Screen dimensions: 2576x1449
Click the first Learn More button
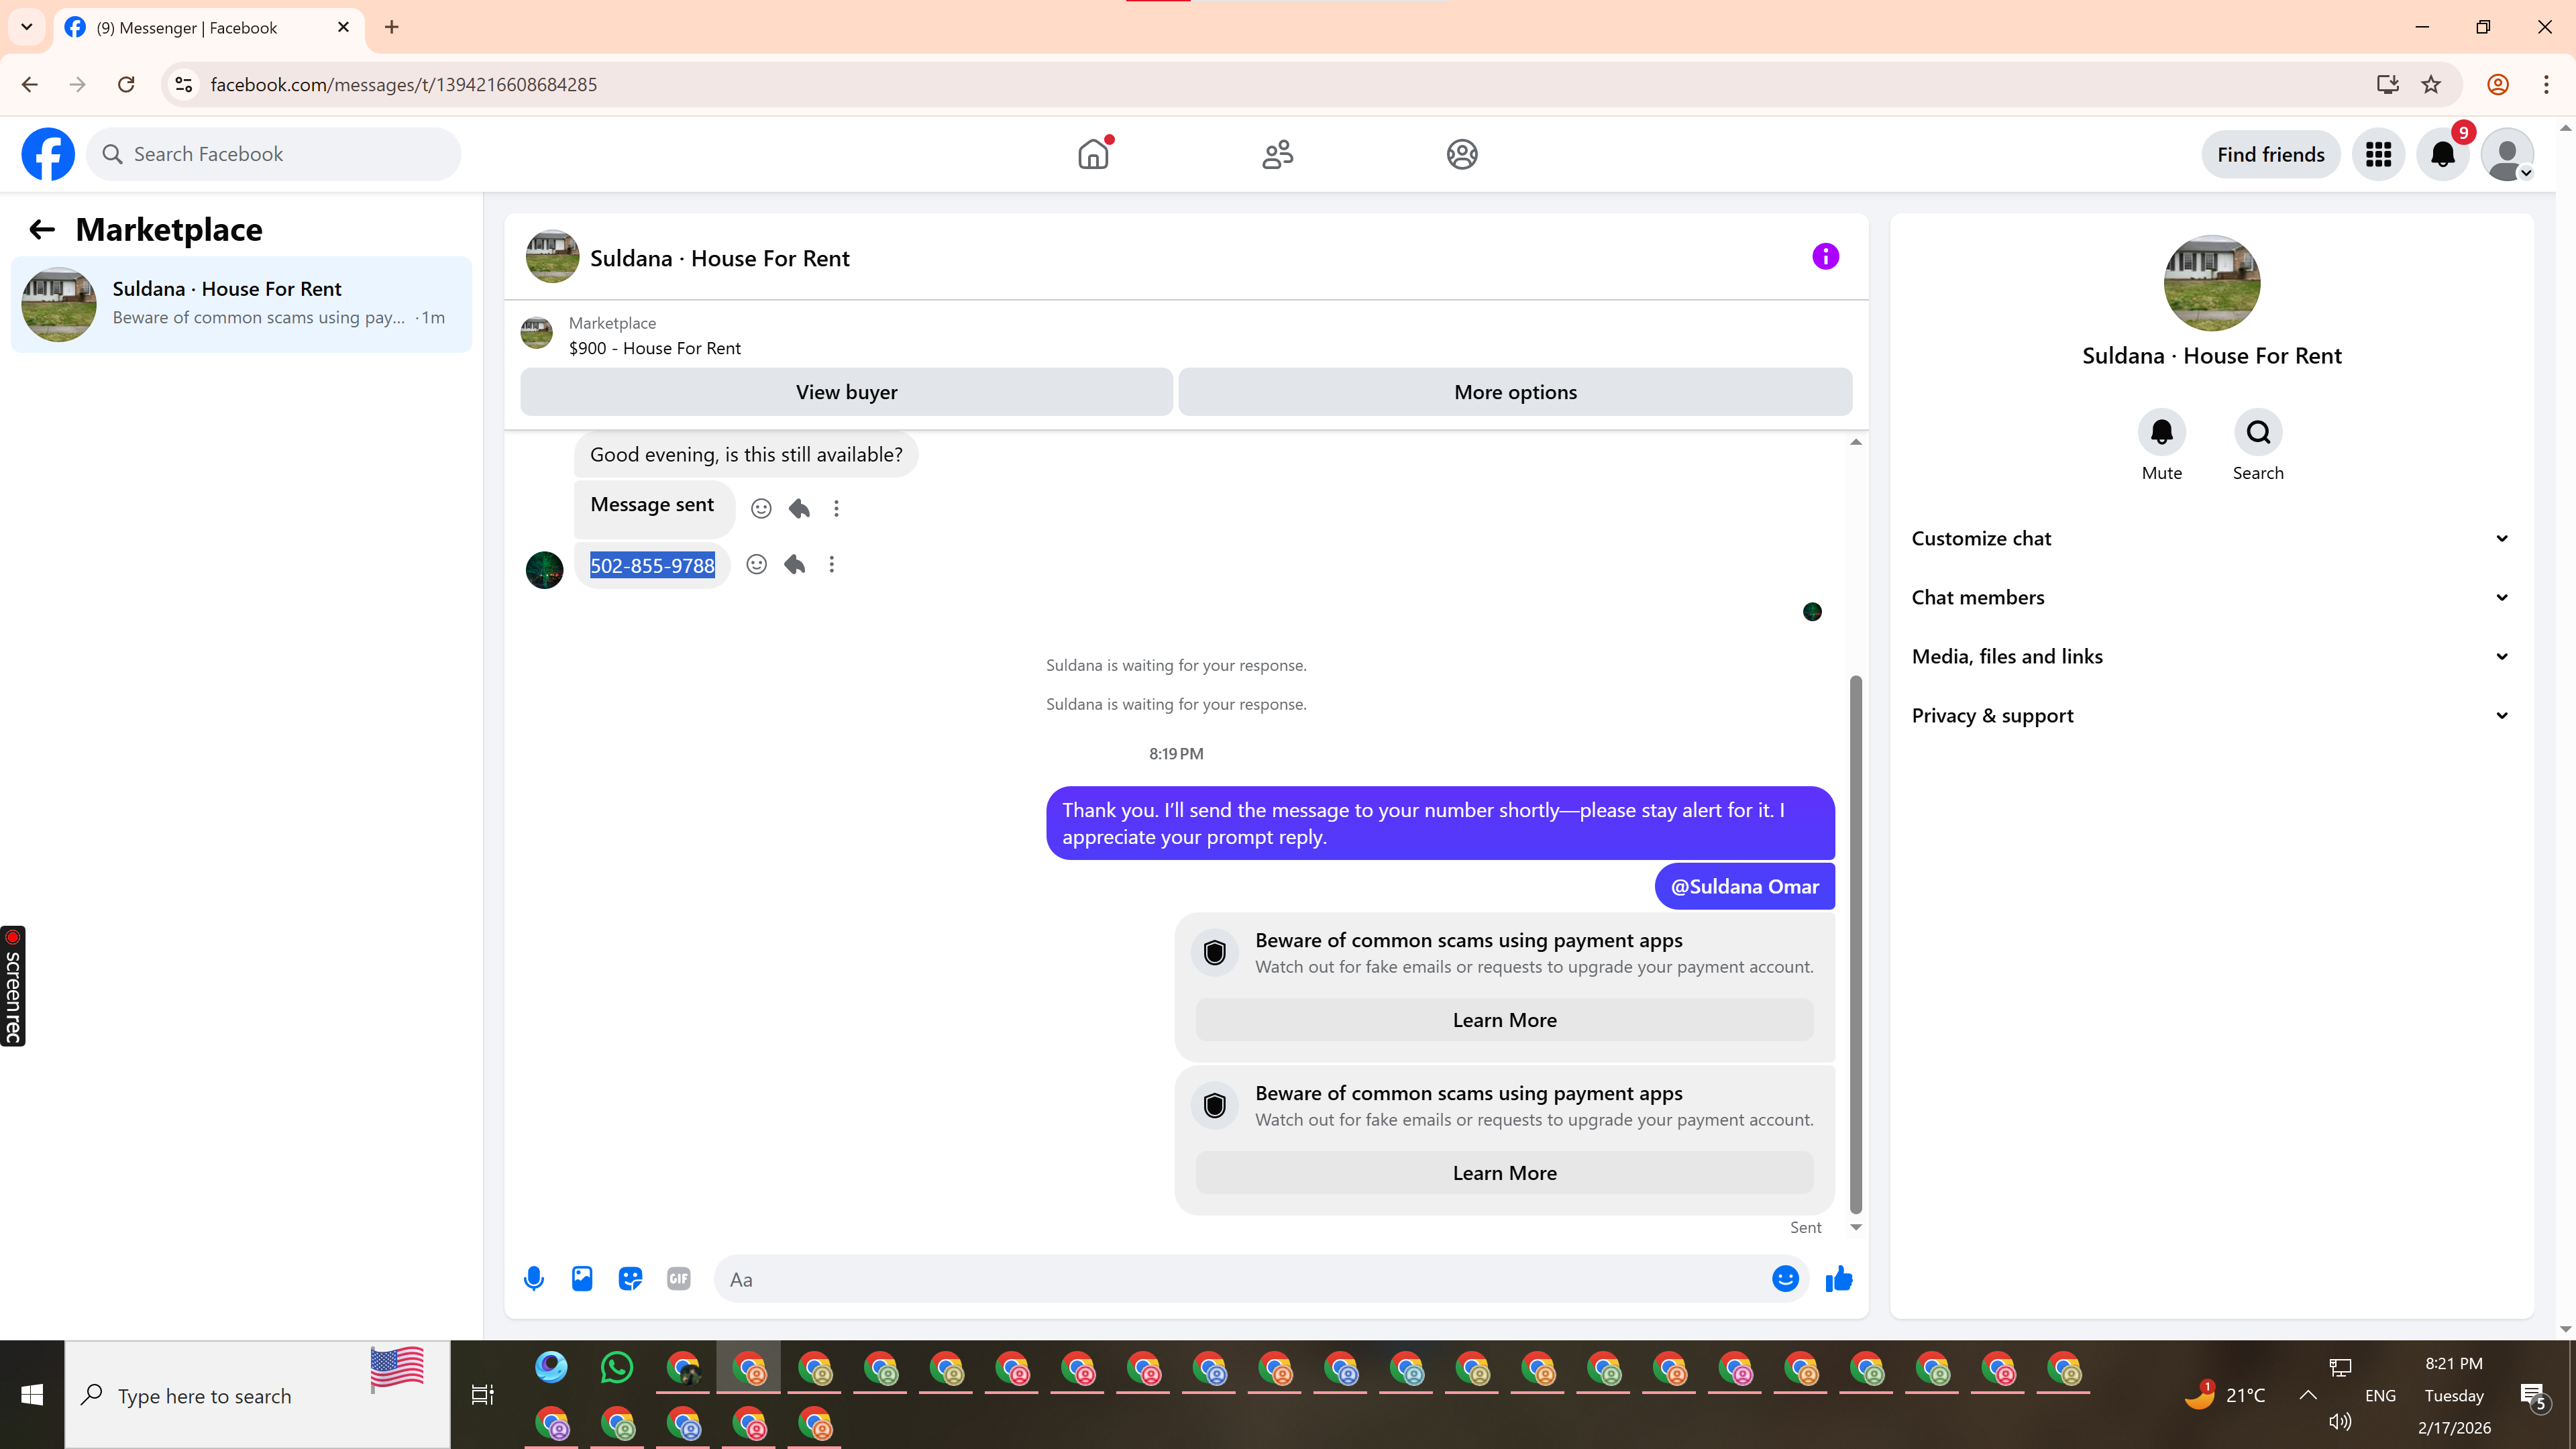[1504, 1020]
